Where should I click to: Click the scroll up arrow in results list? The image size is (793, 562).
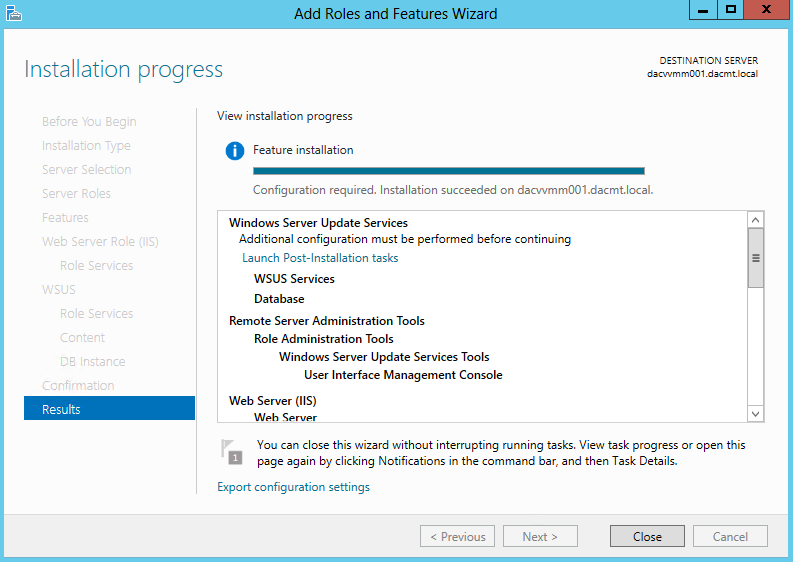(x=755, y=220)
